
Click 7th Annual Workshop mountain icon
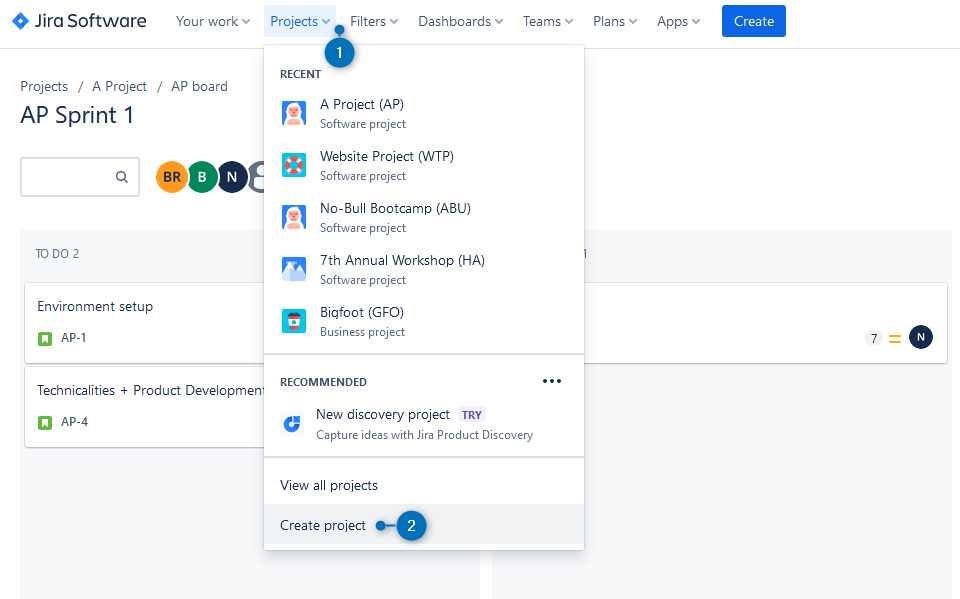click(294, 269)
